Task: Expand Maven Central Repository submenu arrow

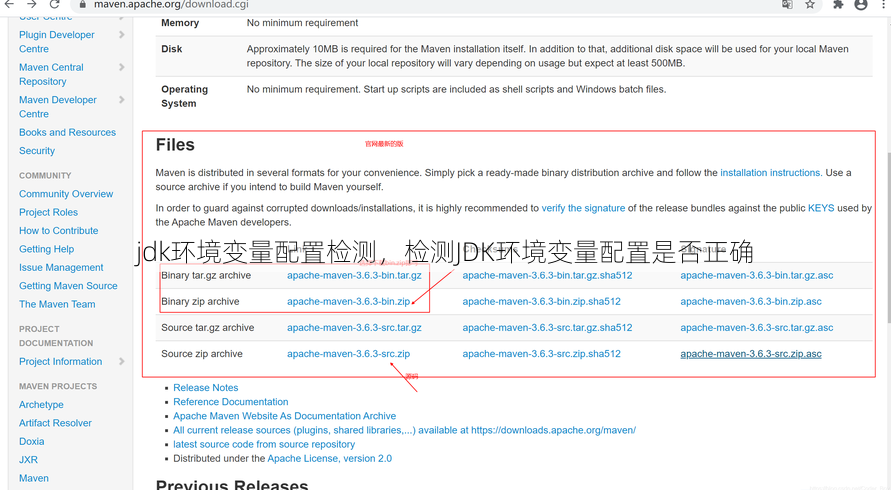Action: tap(122, 67)
